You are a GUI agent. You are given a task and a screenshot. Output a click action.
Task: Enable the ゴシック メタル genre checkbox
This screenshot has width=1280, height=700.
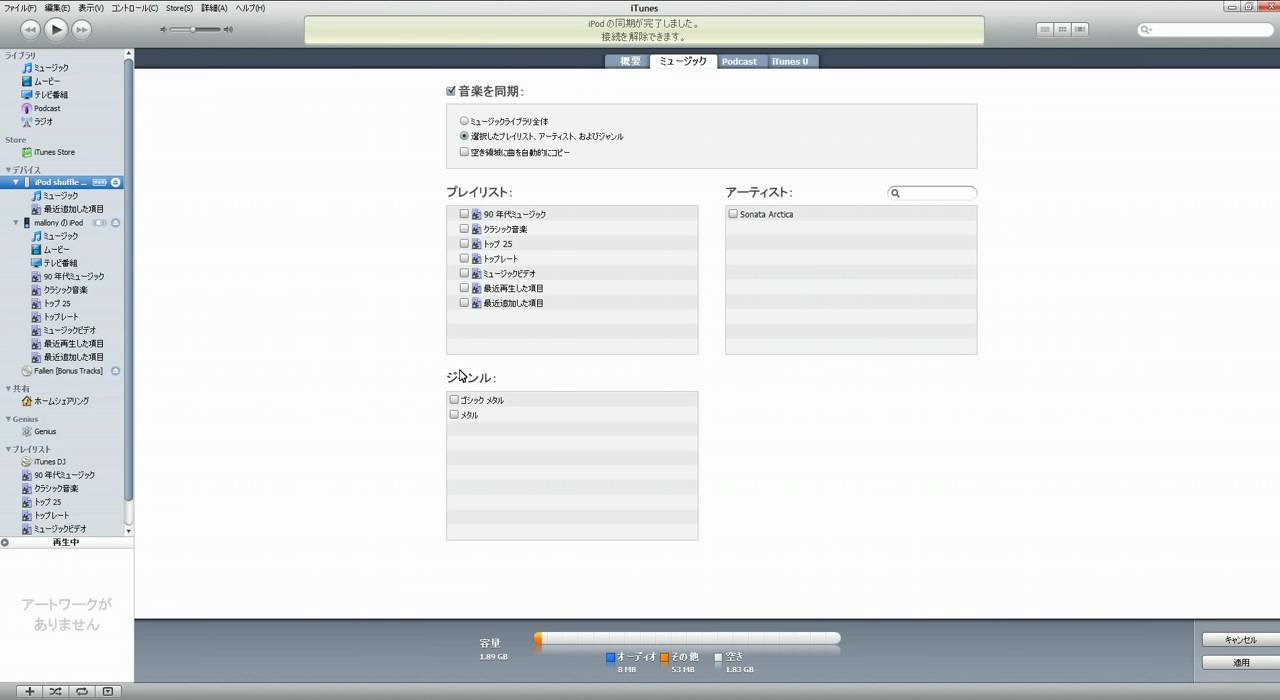coord(454,400)
